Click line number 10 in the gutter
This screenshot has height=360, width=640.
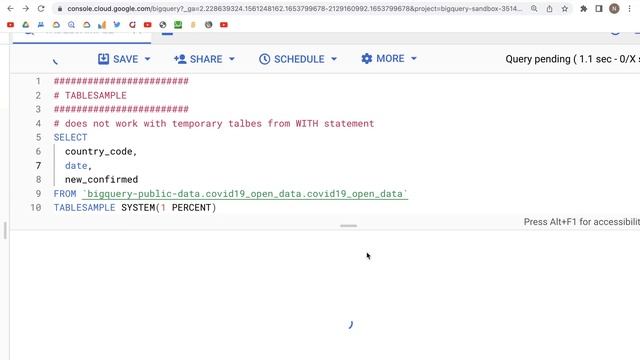[x=36, y=207]
